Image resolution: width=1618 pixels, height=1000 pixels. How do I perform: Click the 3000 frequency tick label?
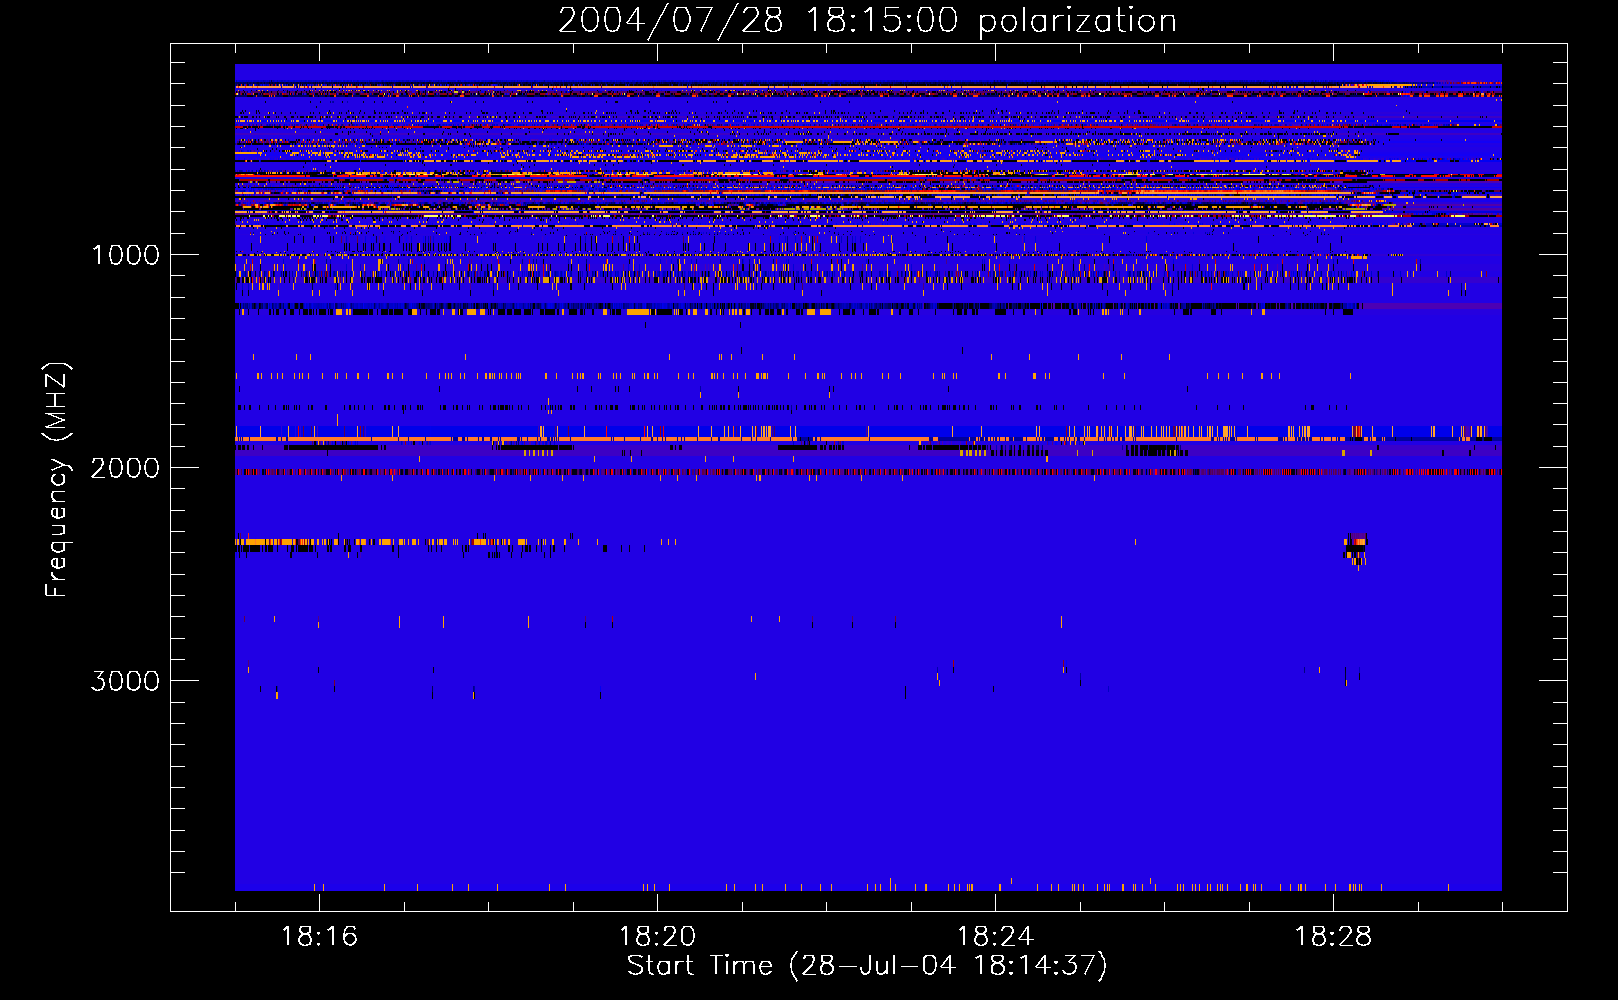point(125,681)
